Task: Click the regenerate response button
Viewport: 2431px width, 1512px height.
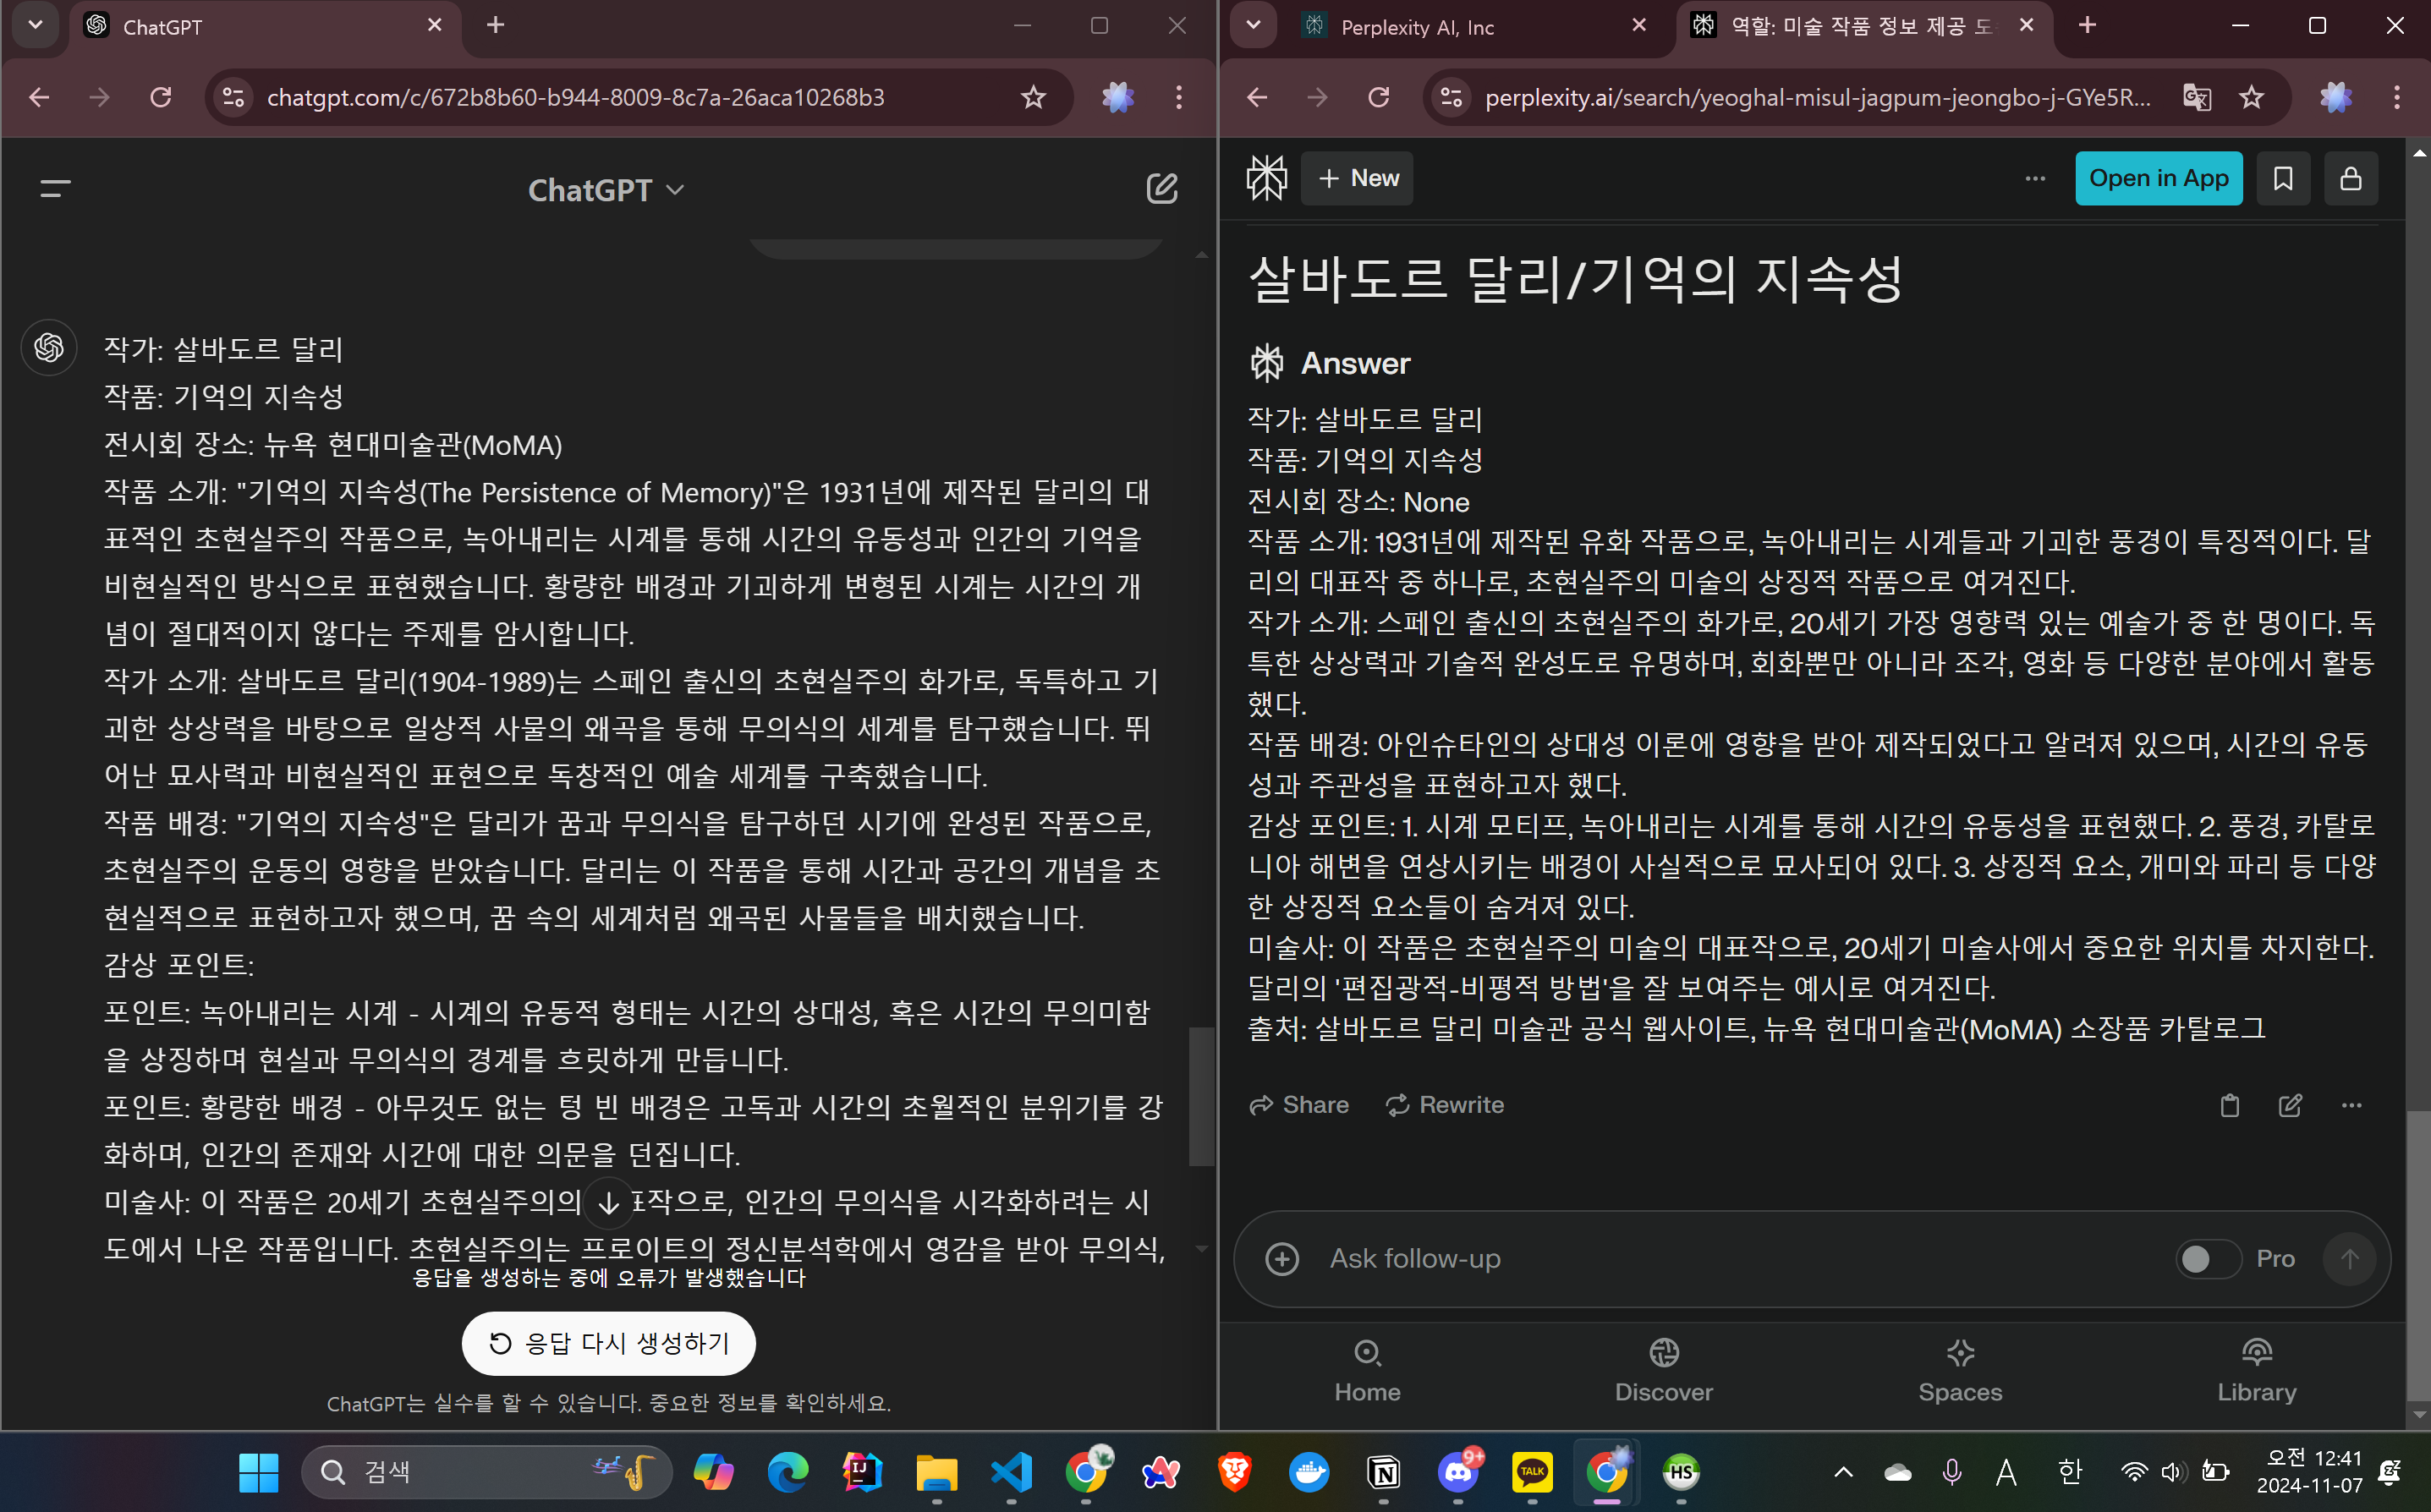Action: [x=608, y=1343]
